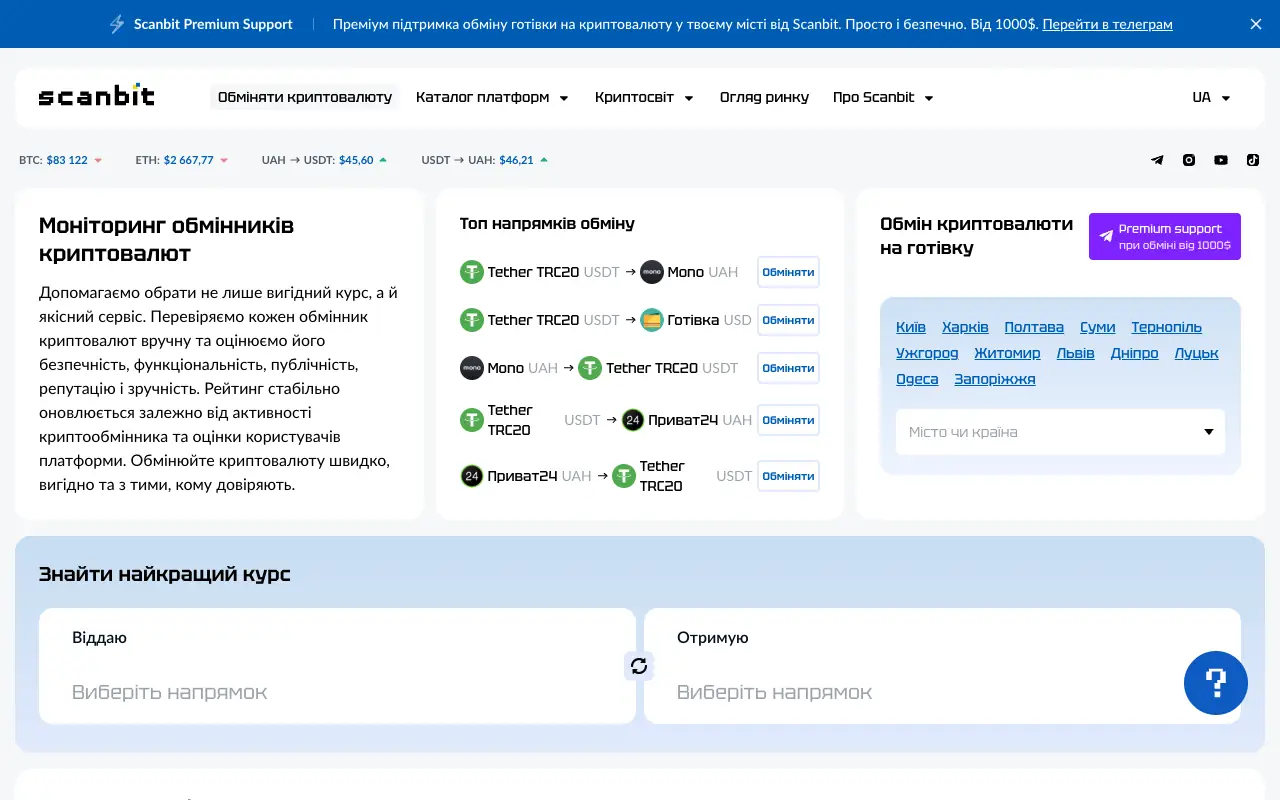The width and height of the screenshot is (1280, 800).
Task: Choose the Ужгород city link
Action: coord(927,353)
